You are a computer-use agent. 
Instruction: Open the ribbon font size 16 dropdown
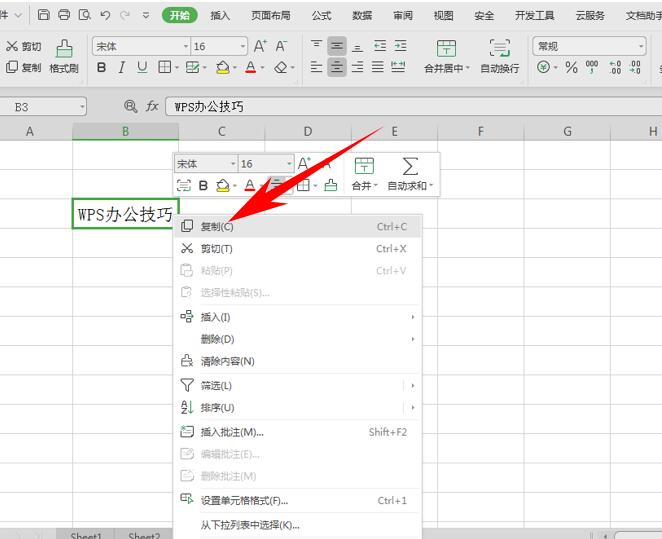(x=243, y=46)
